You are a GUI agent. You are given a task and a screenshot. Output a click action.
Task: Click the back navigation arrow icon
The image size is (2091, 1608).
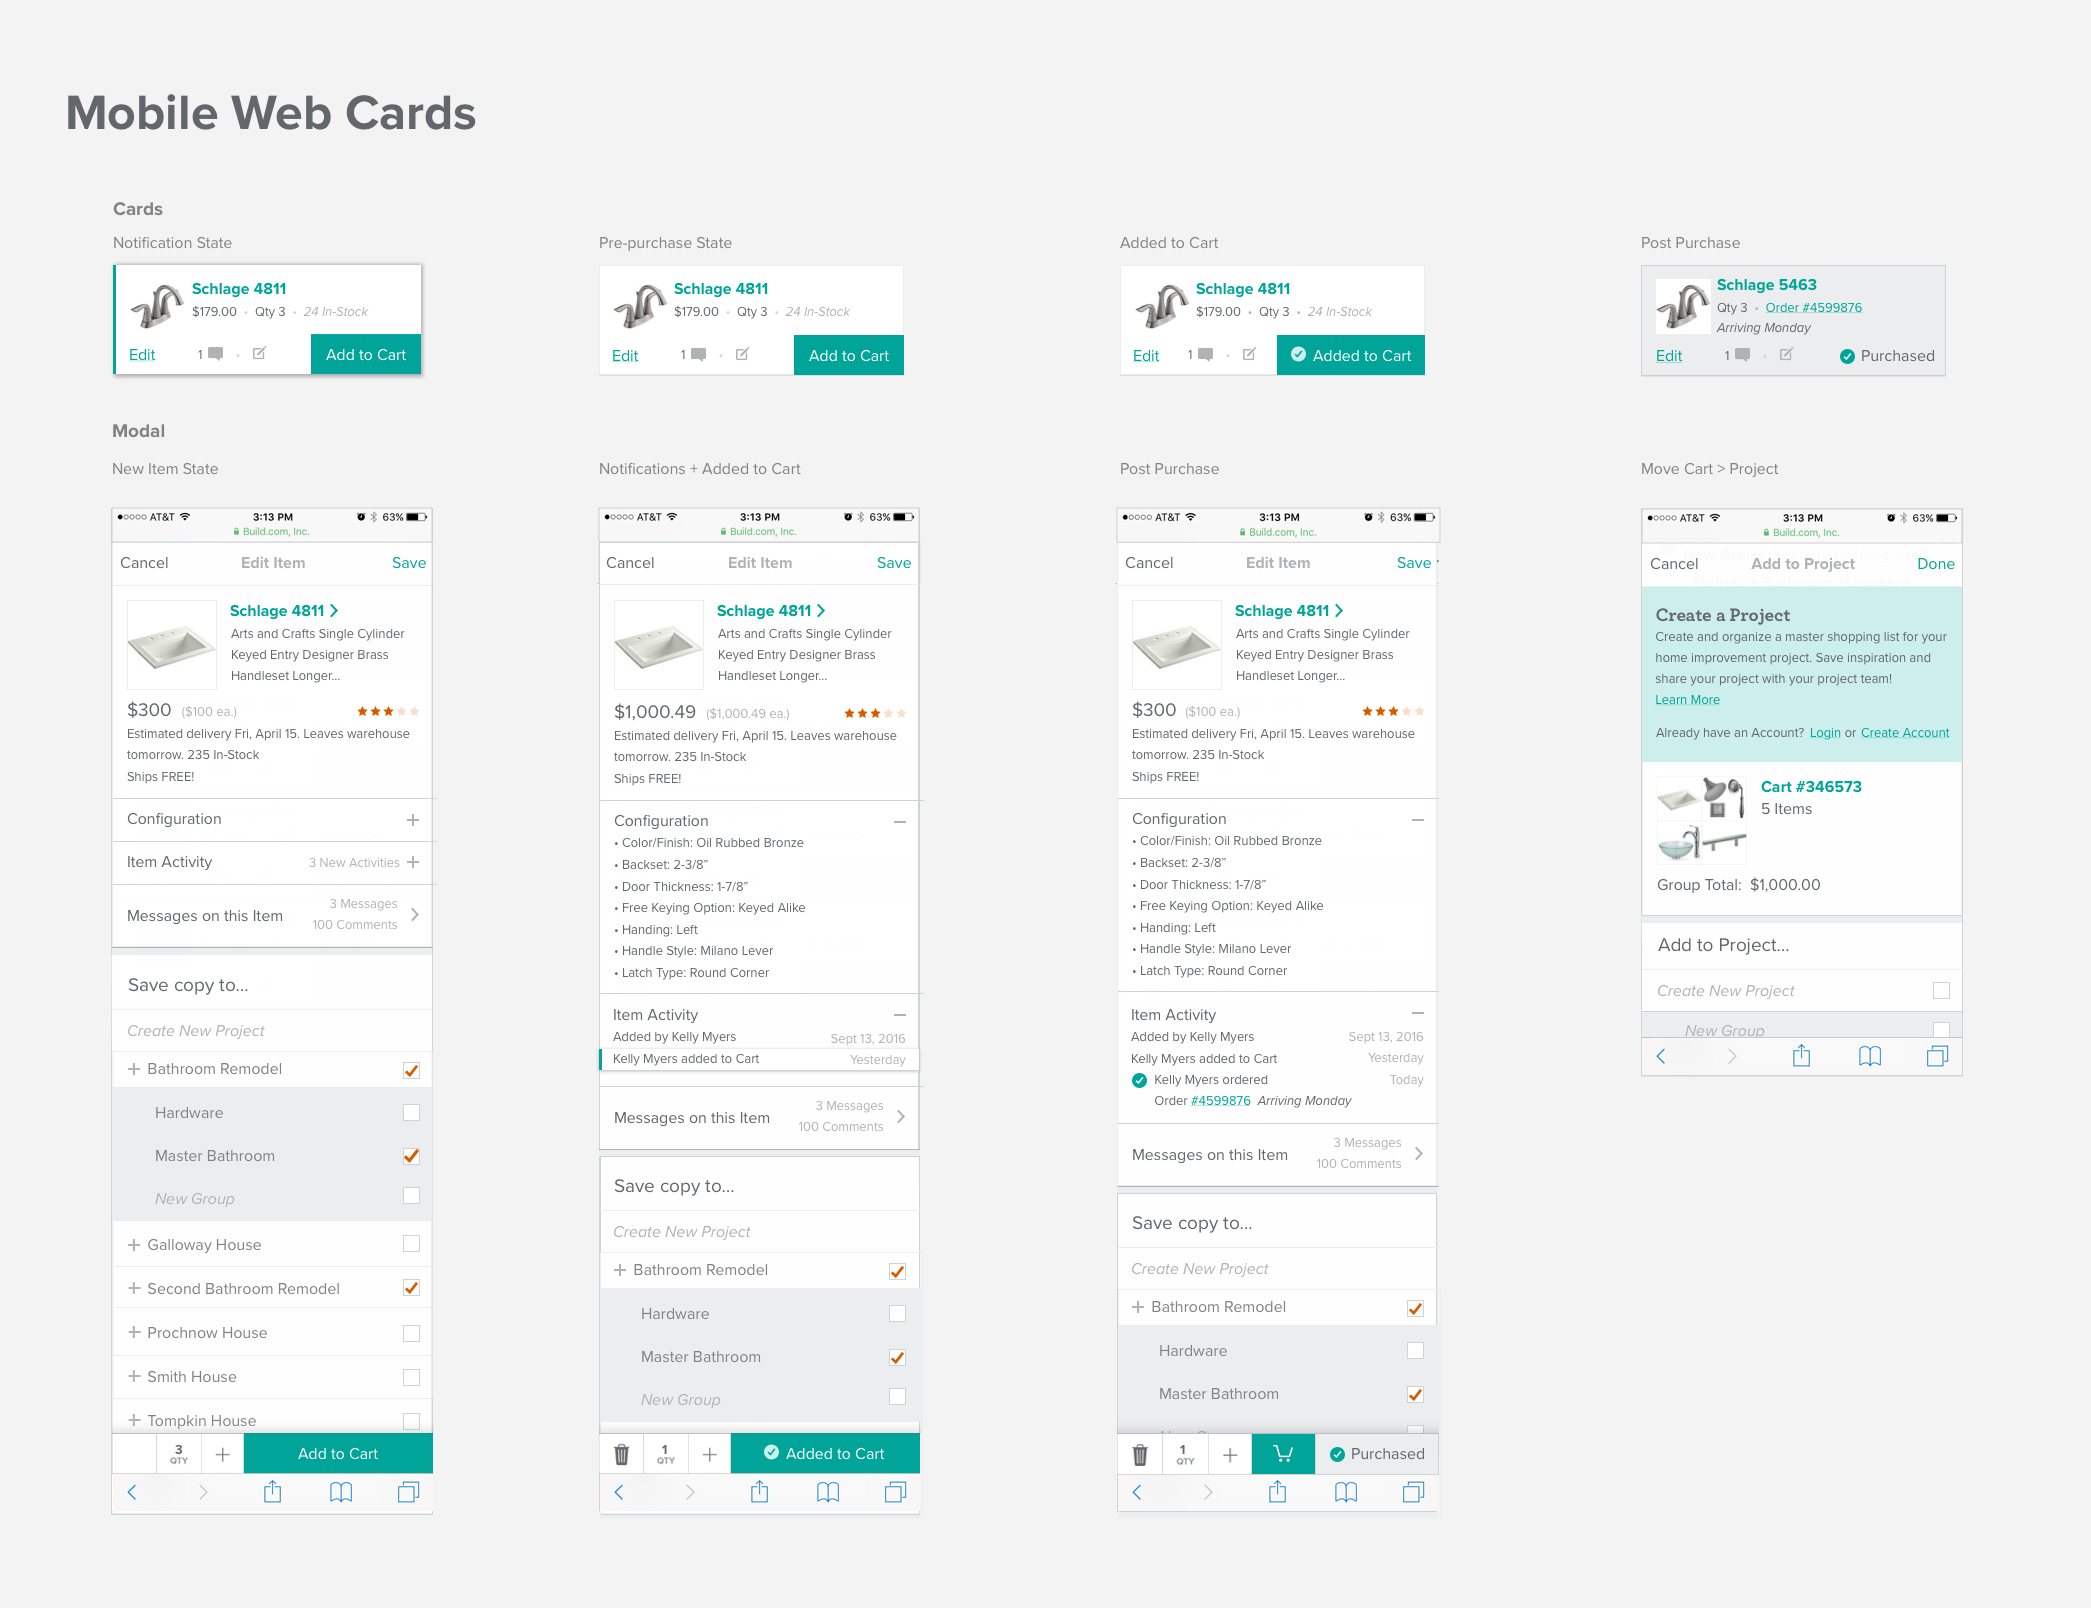click(133, 1491)
